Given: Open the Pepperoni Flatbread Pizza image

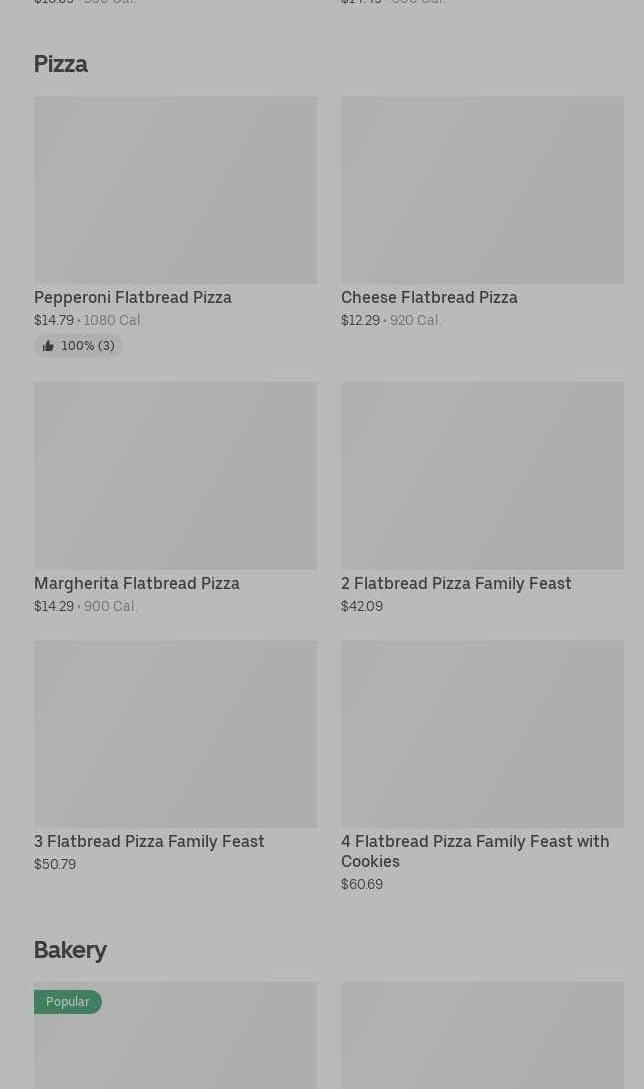Looking at the screenshot, I should tap(175, 190).
